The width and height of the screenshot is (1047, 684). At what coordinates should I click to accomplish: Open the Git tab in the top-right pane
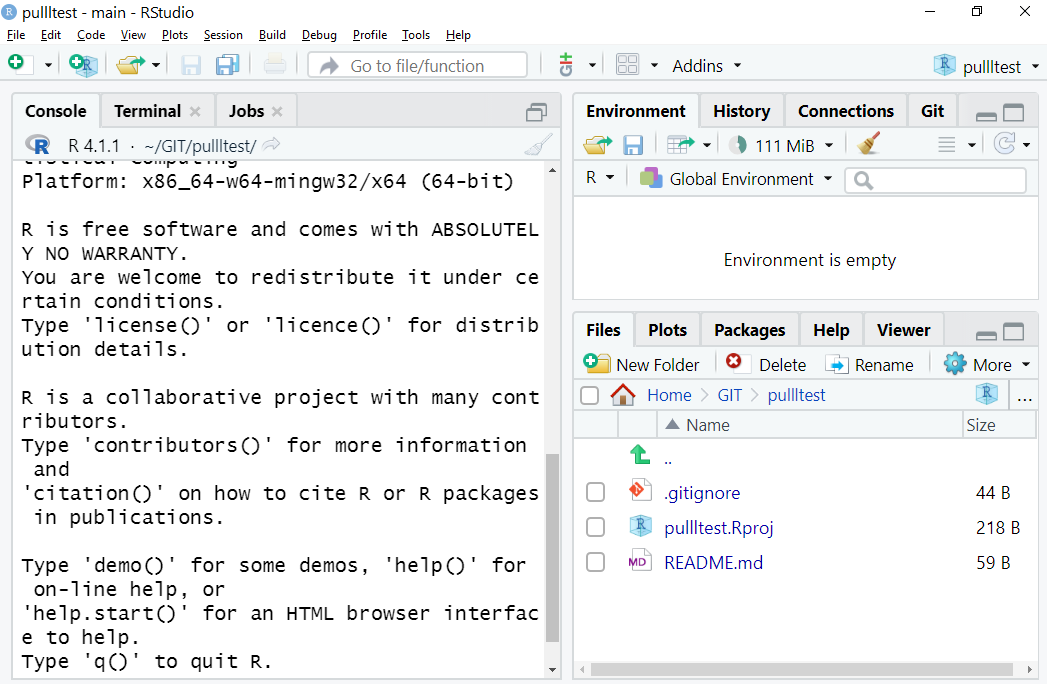click(x=932, y=110)
